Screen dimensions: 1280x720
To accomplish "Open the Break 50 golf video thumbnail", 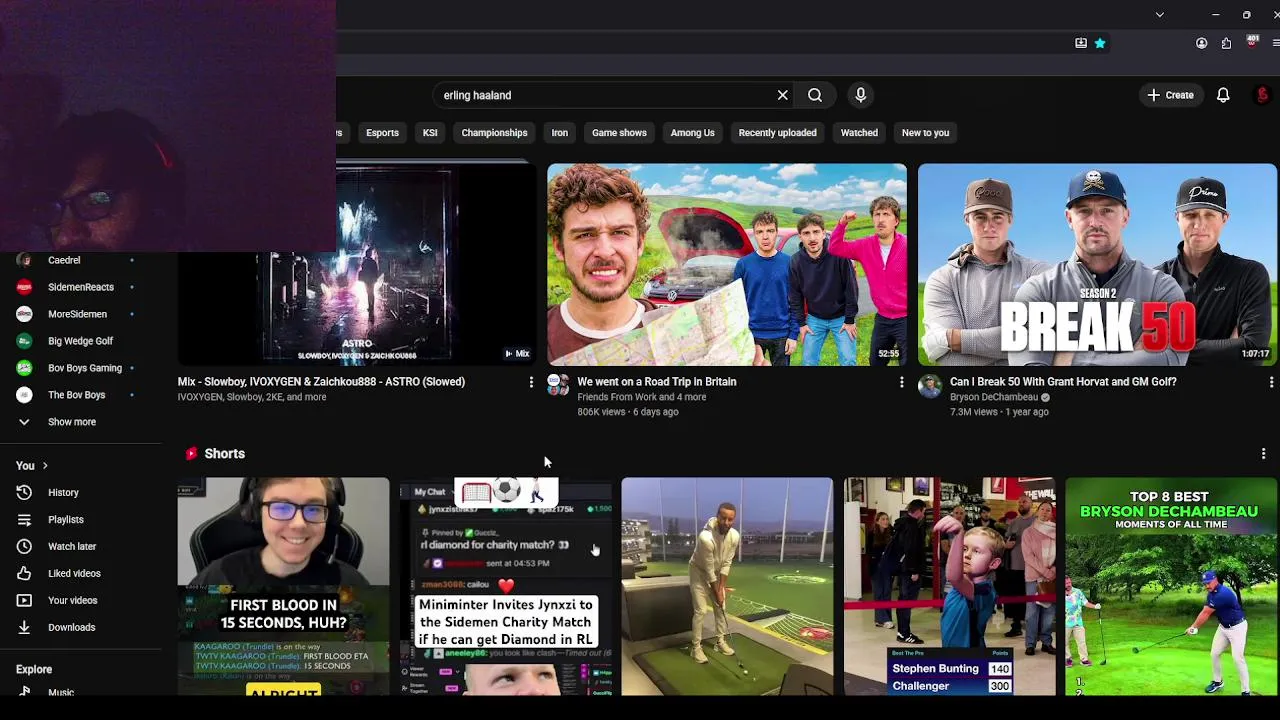I will click(1097, 264).
